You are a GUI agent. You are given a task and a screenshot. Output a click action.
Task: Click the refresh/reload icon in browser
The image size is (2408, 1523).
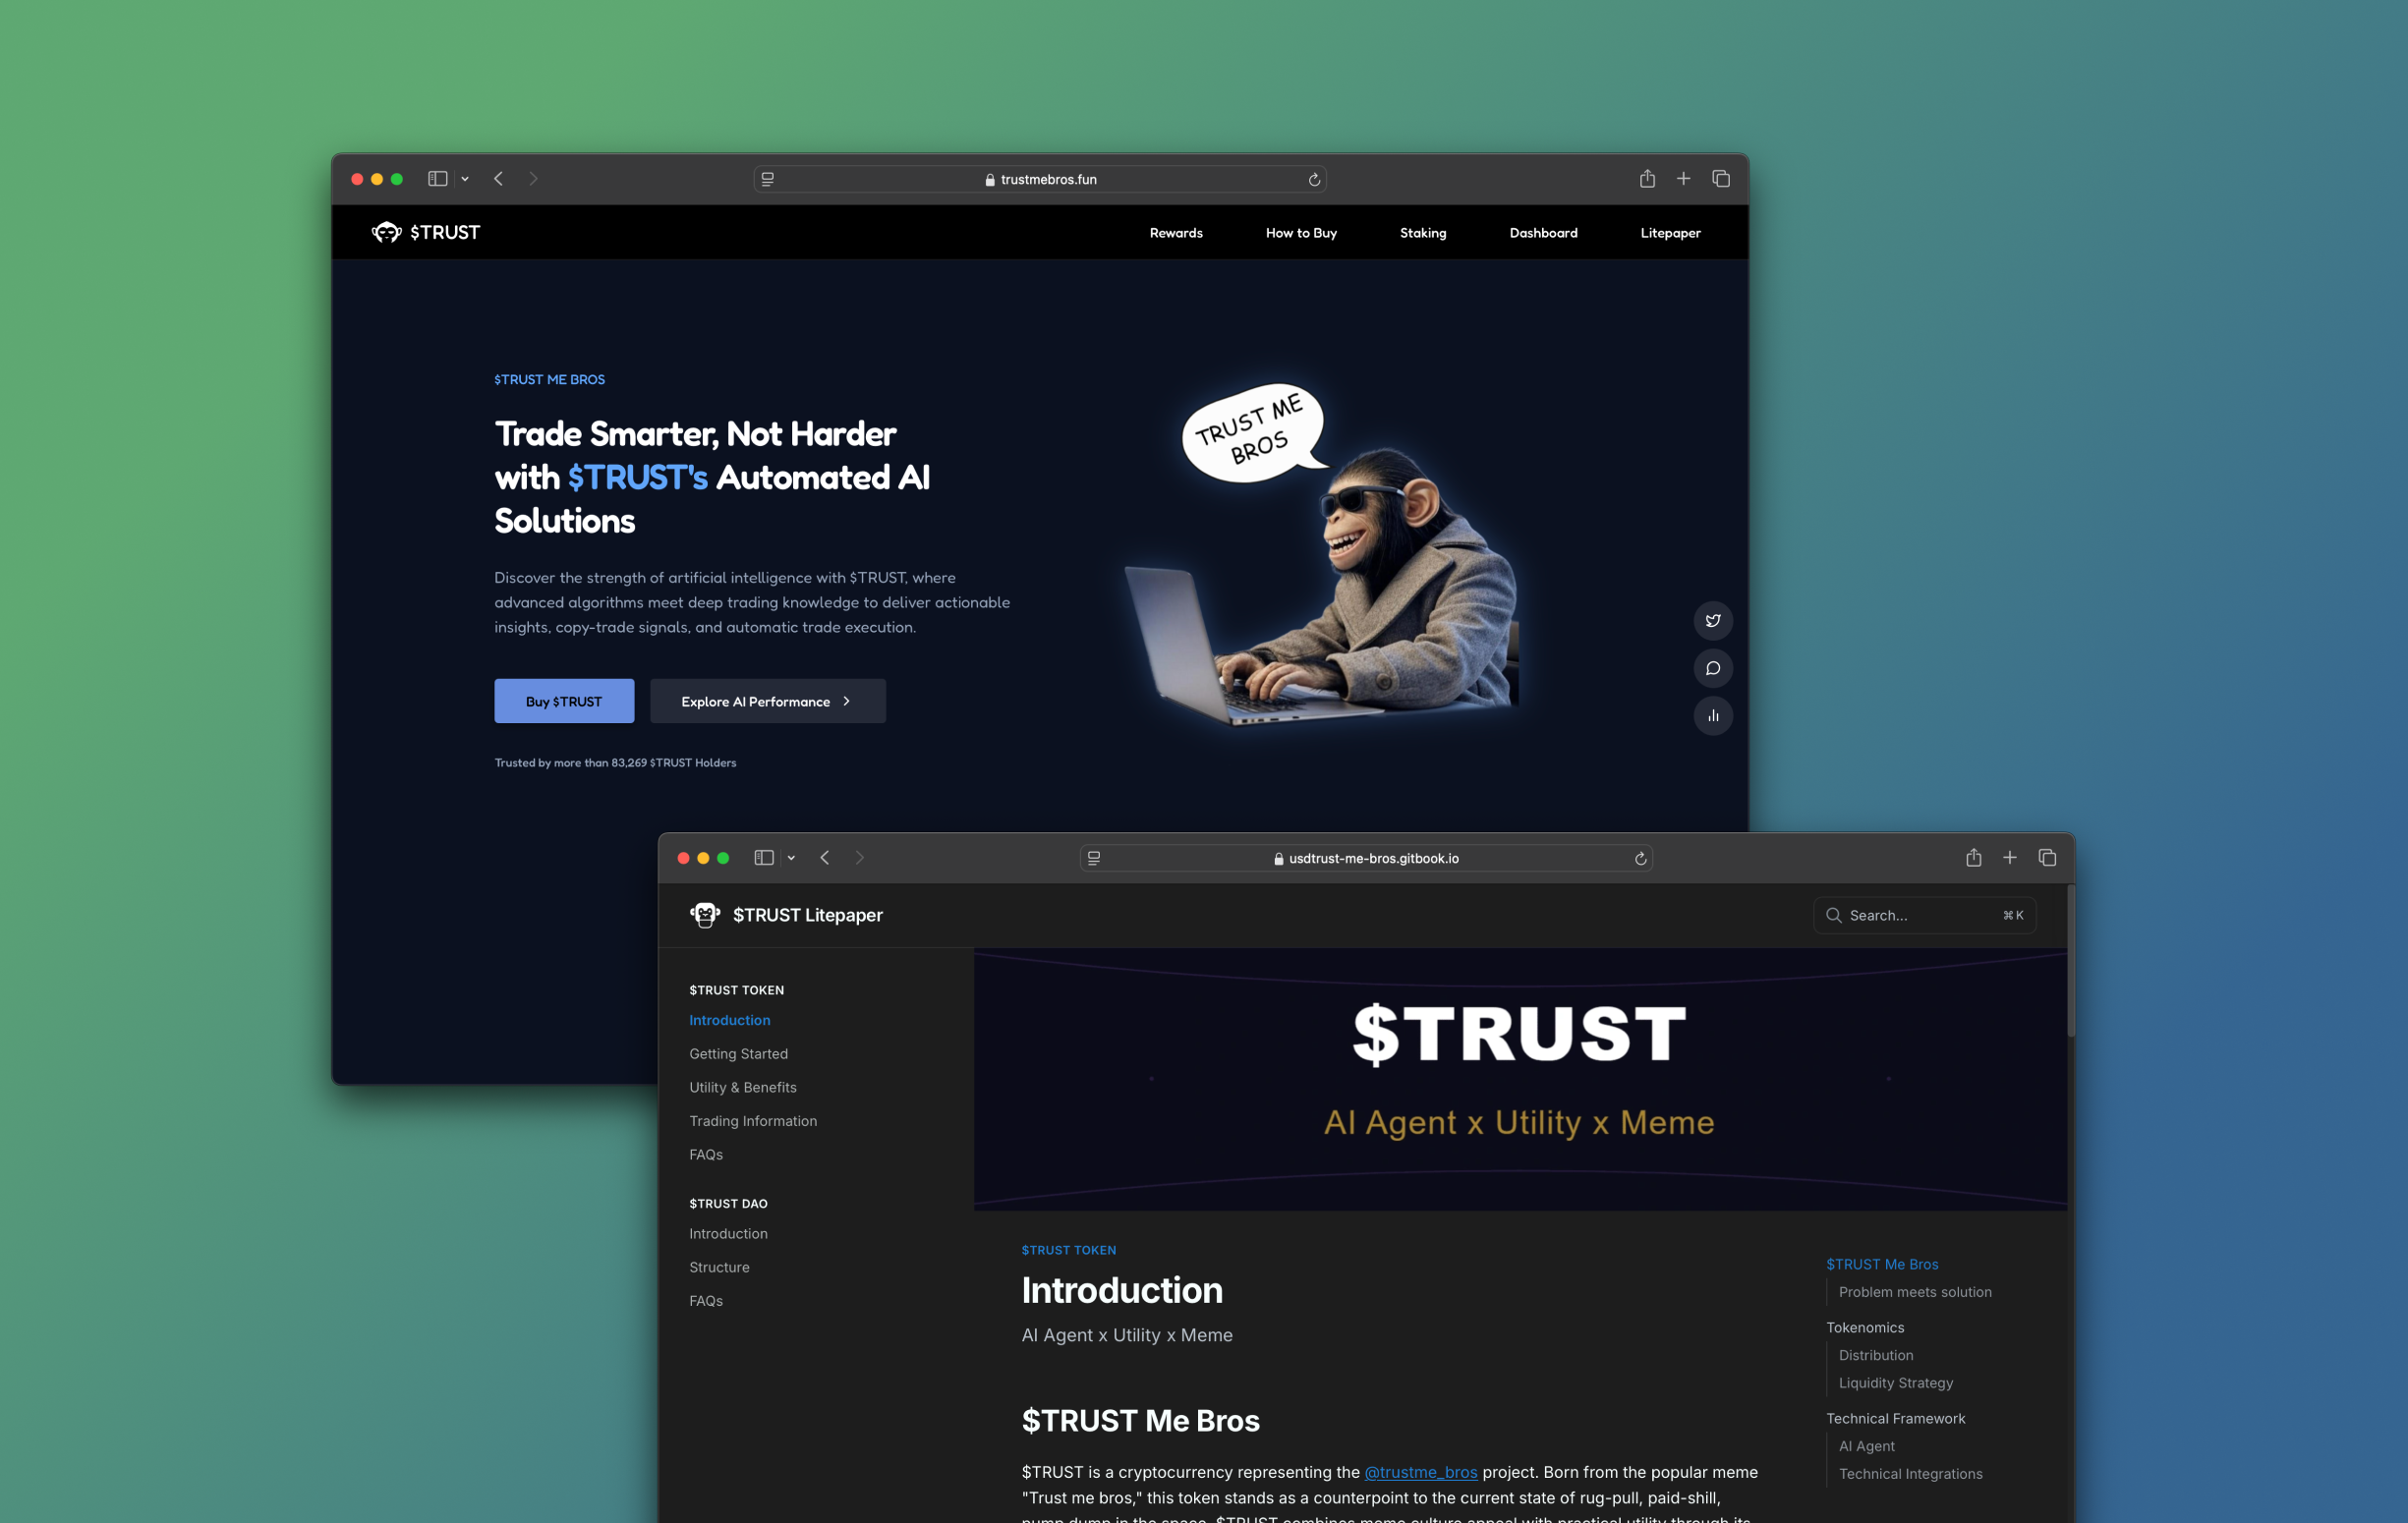(x=1315, y=179)
